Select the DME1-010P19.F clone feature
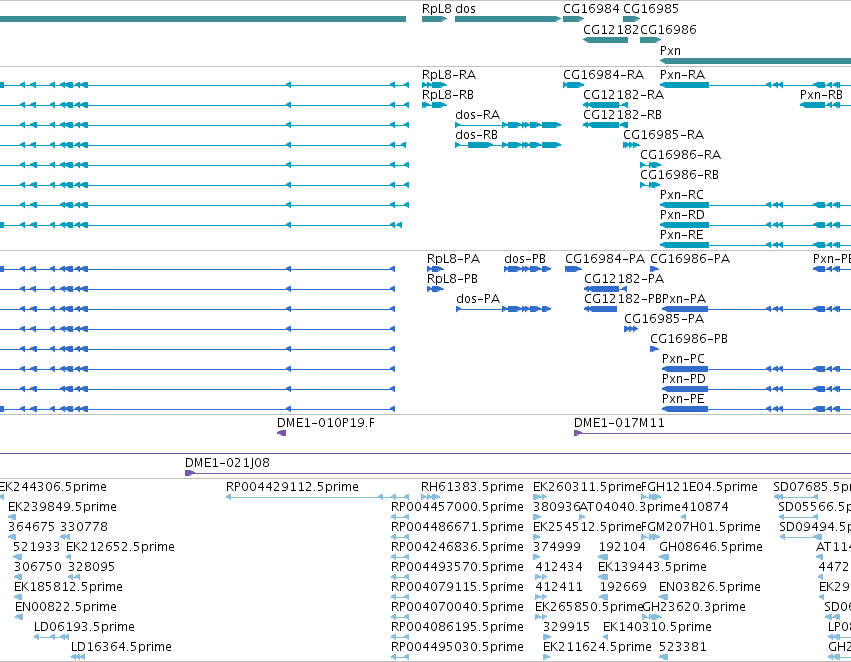The width and height of the screenshot is (851, 662). 281,433
